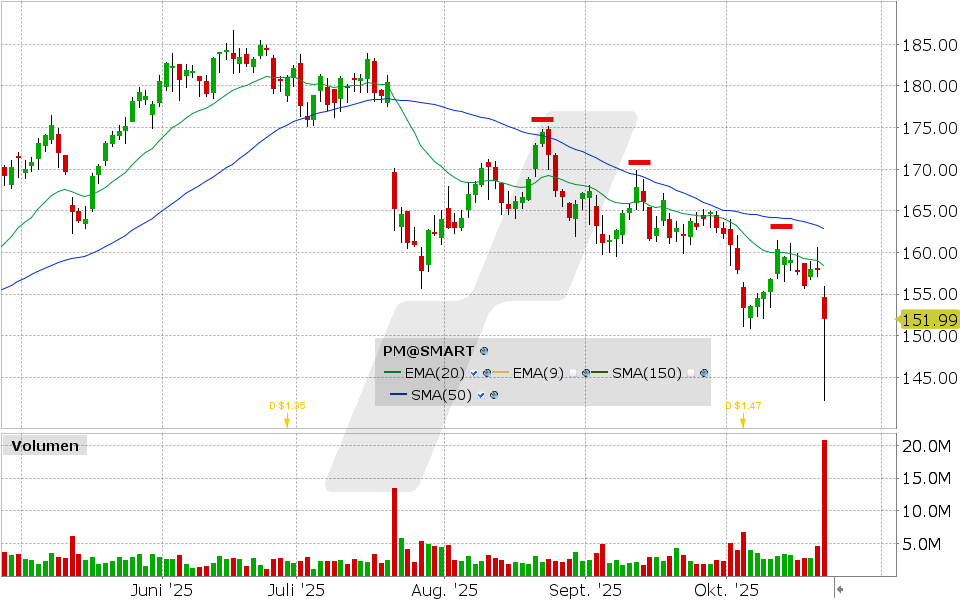
Task: Click the small arrow right of the time axis
Action: pos(839,589)
